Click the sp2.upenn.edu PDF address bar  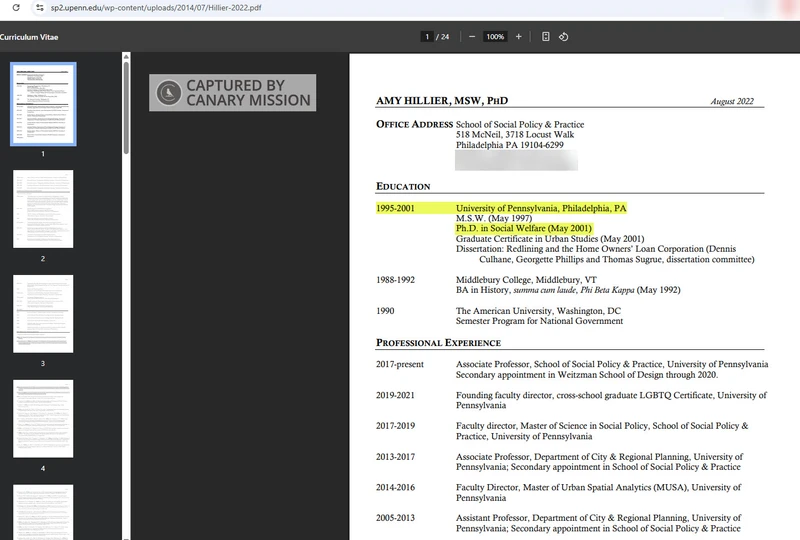coord(156,8)
